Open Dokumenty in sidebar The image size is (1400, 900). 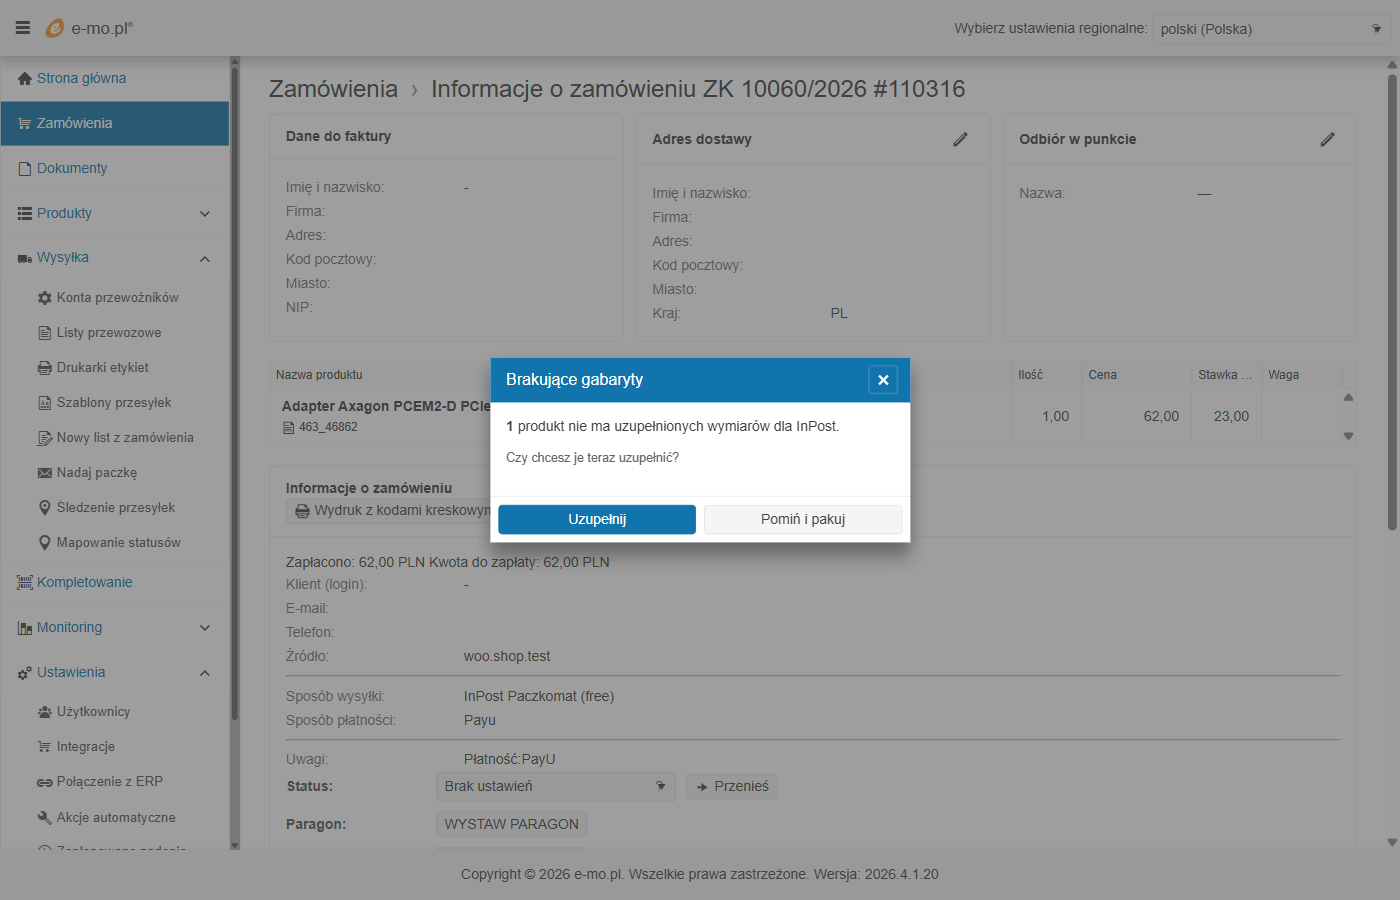coord(71,169)
